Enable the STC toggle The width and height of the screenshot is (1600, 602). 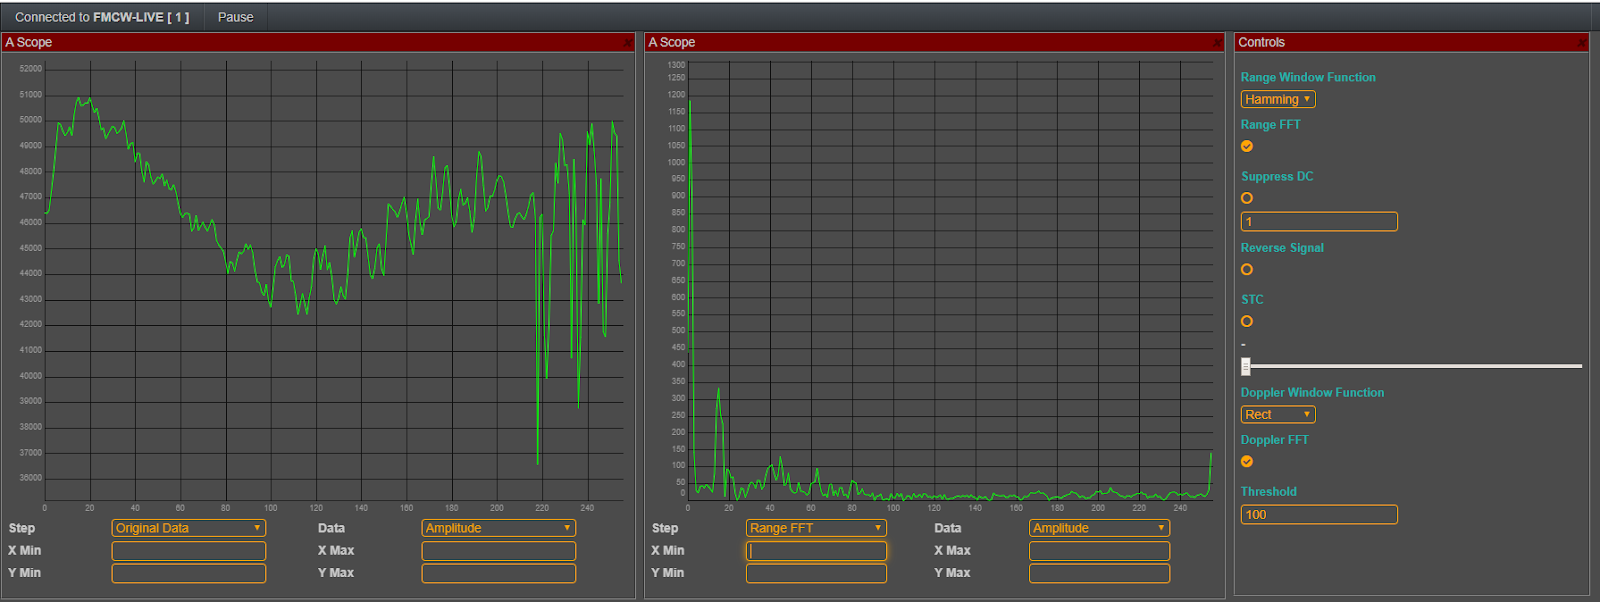[x=1247, y=321]
